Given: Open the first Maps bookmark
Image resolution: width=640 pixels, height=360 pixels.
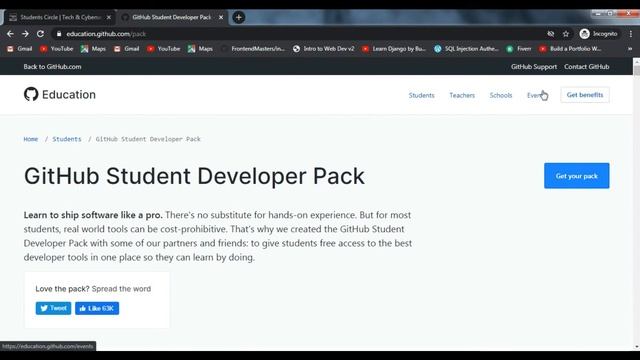Looking at the screenshot, I should click(x=93, y=49).
